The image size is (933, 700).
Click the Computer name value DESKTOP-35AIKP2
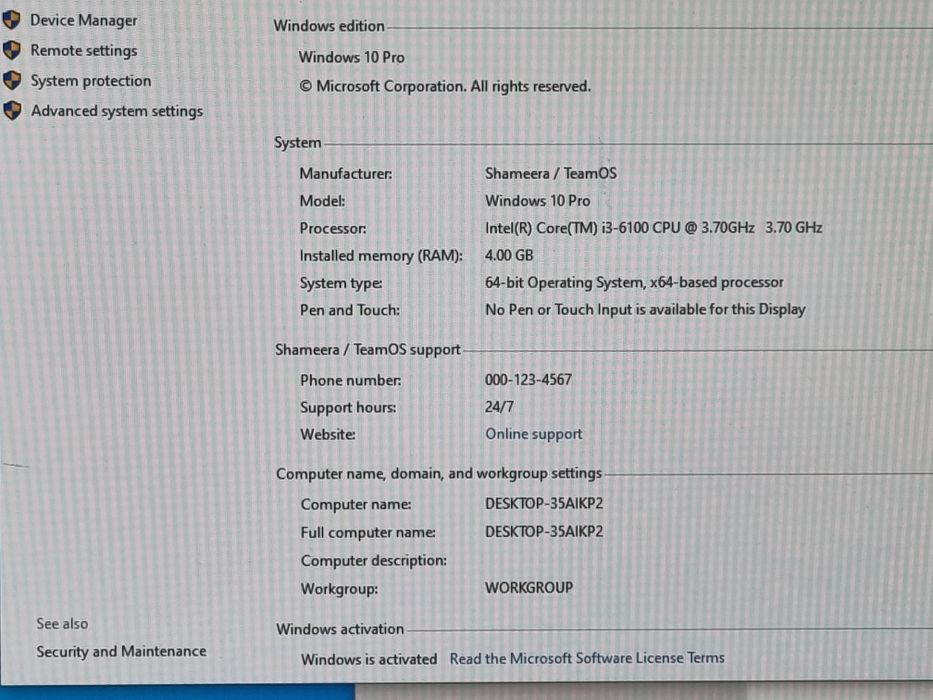point(544,504)
